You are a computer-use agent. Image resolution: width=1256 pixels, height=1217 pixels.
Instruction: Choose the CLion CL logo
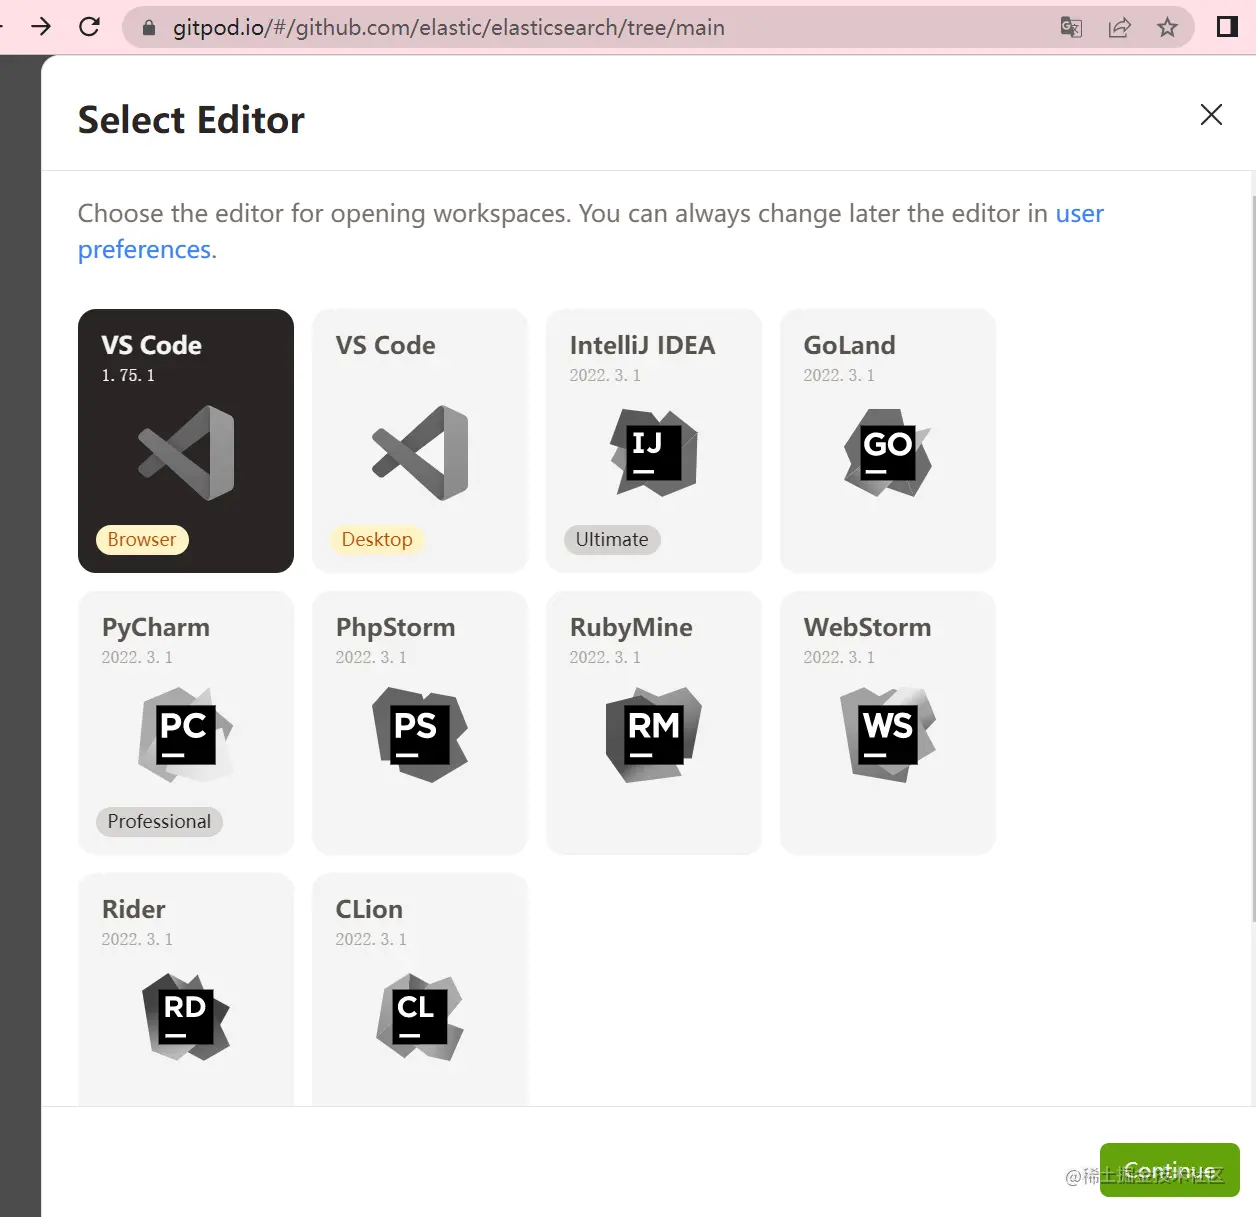[420, 1017]
